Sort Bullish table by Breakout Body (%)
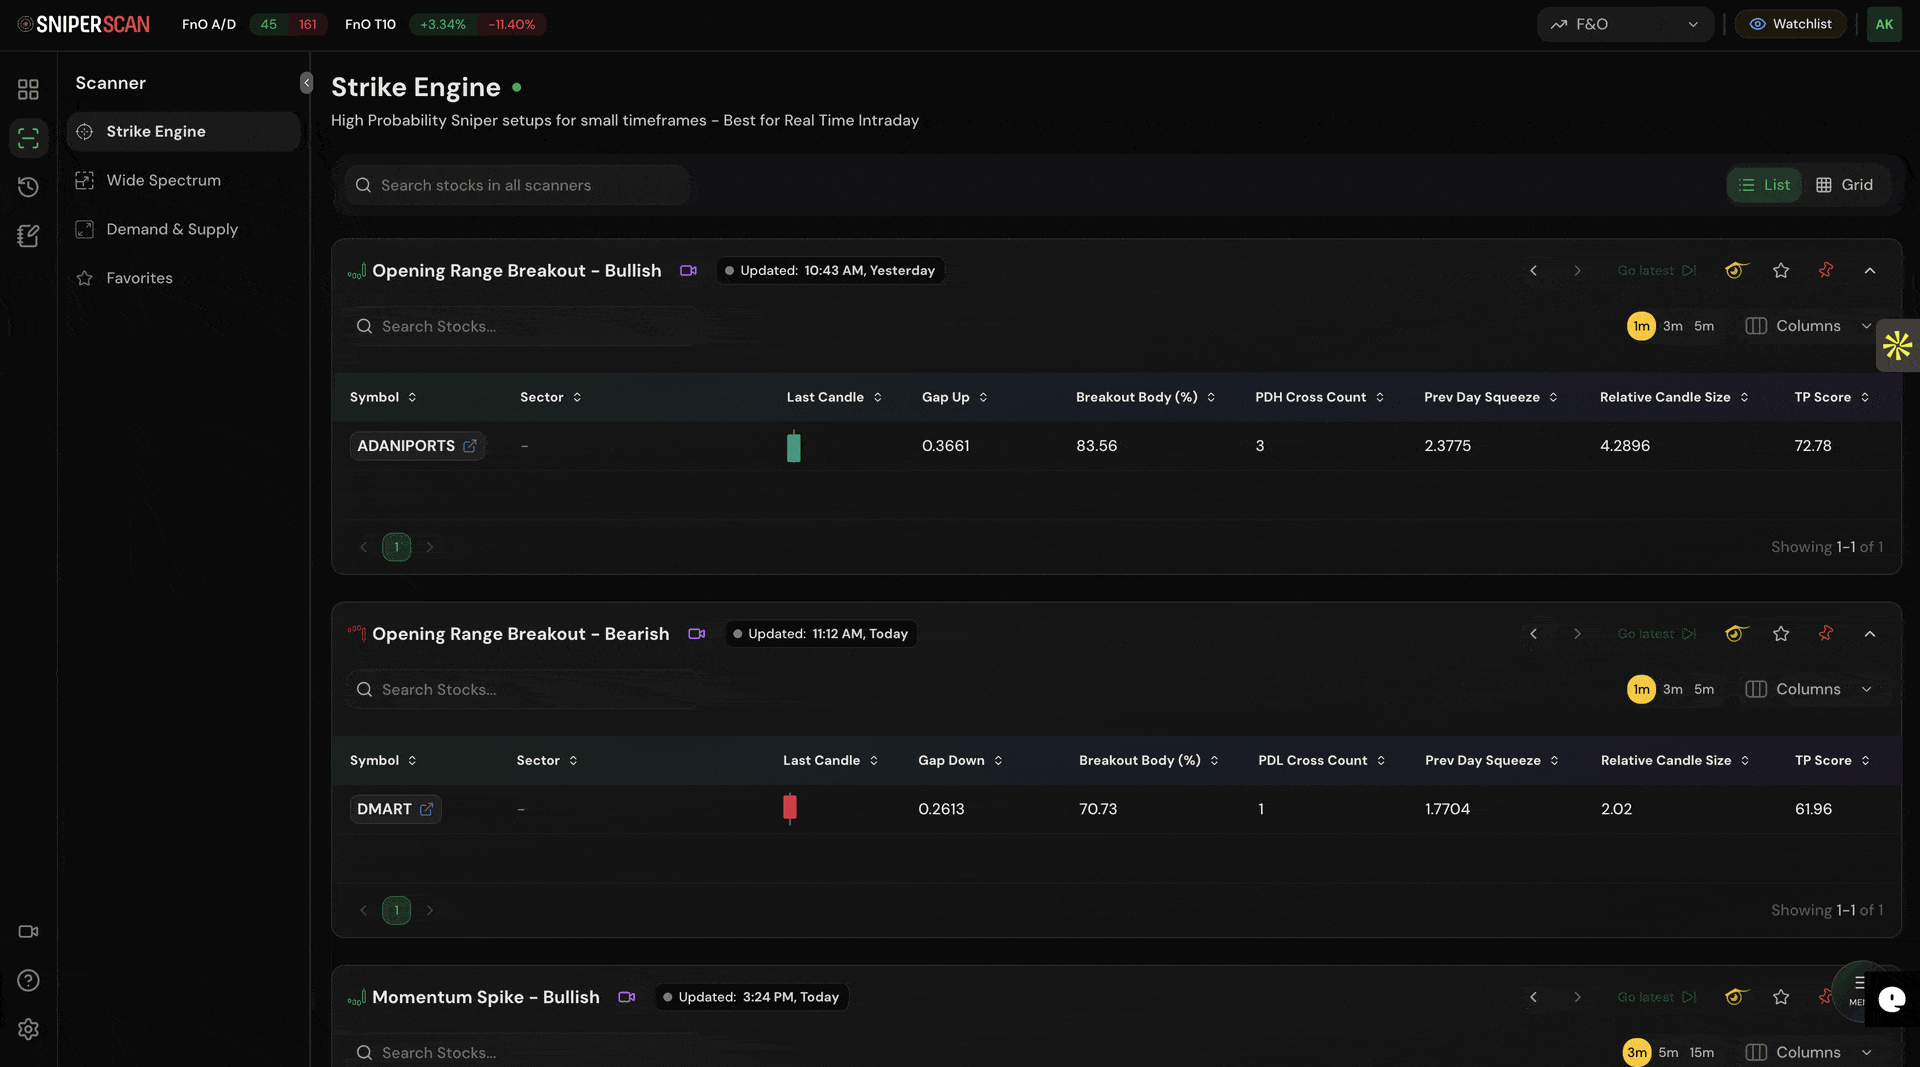This screenshot has width=1920, height=1067. (x=1146, y=398)
